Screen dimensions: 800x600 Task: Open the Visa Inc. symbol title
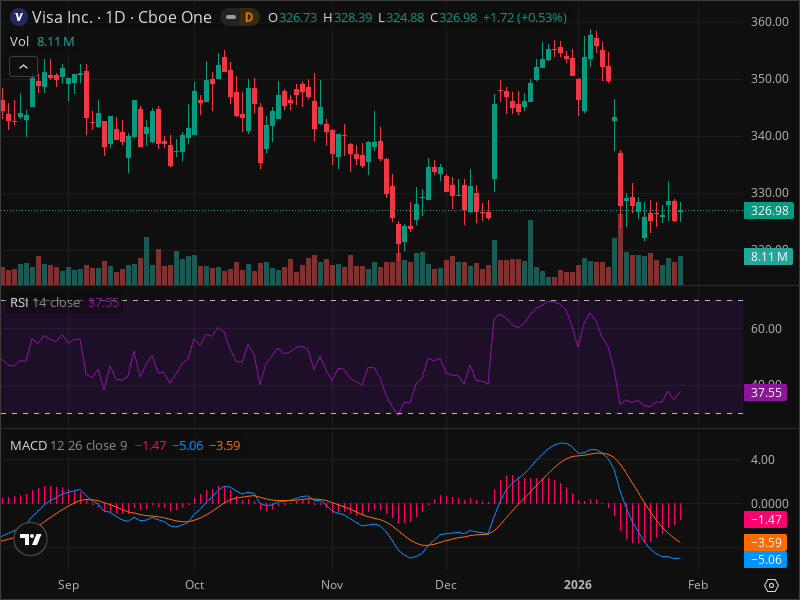coord(121,17)
